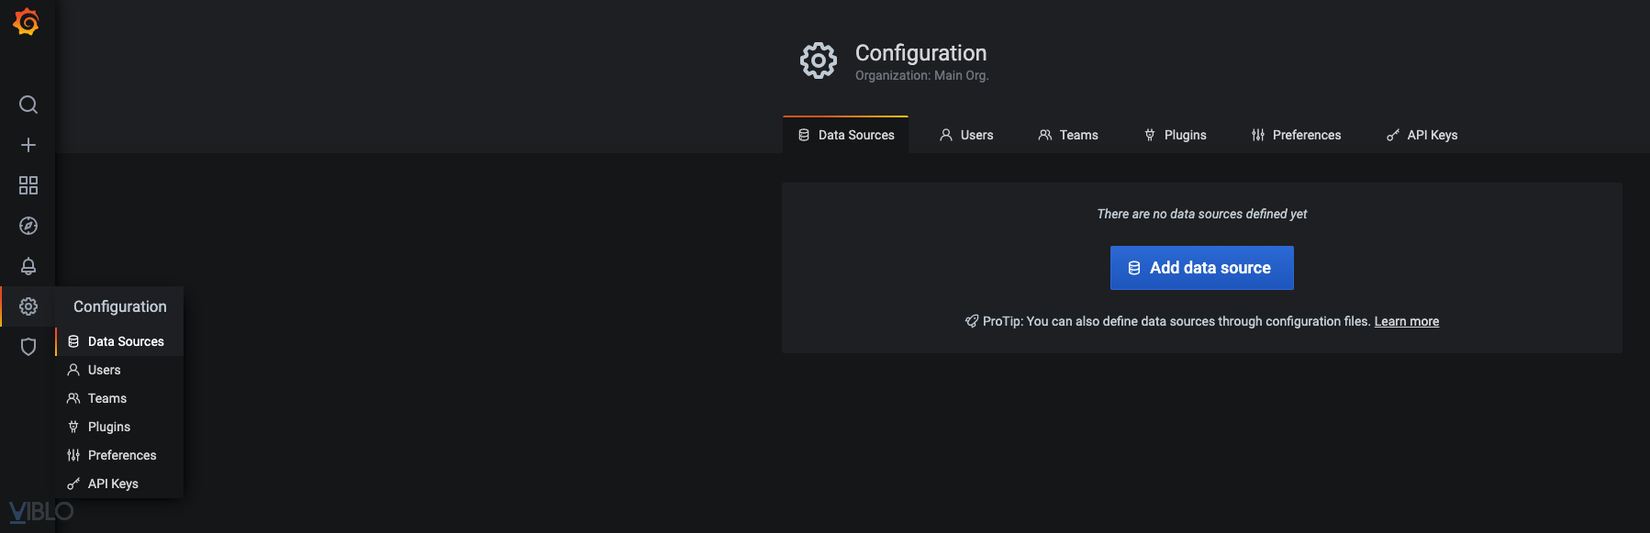Viewport: 1650px width, 533px height.
Task: Open the Server Admin shield icon
Action: click(x=28, y=347)
